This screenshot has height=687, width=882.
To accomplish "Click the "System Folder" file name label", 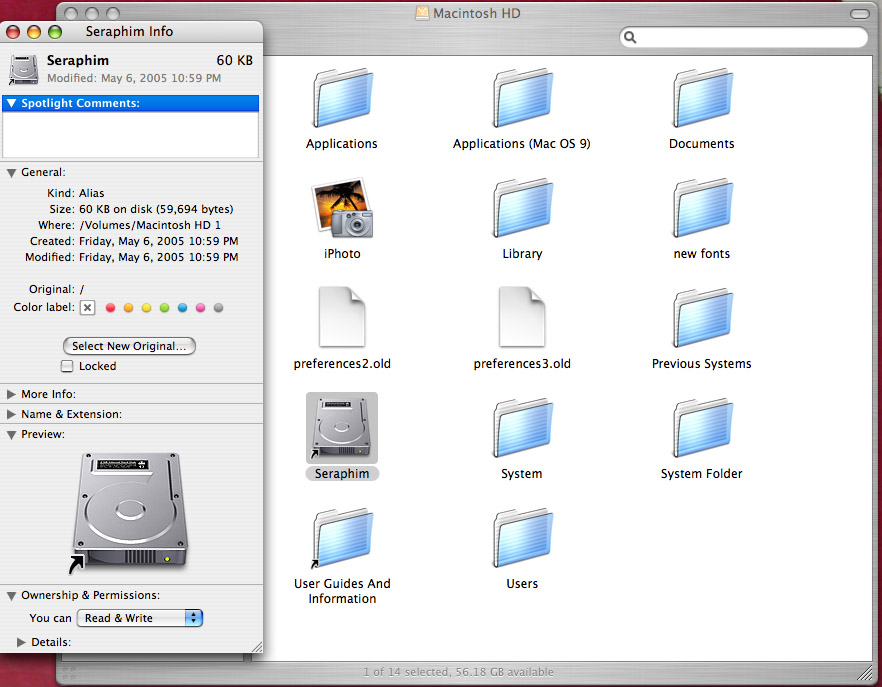I will [x=701, y=474].
